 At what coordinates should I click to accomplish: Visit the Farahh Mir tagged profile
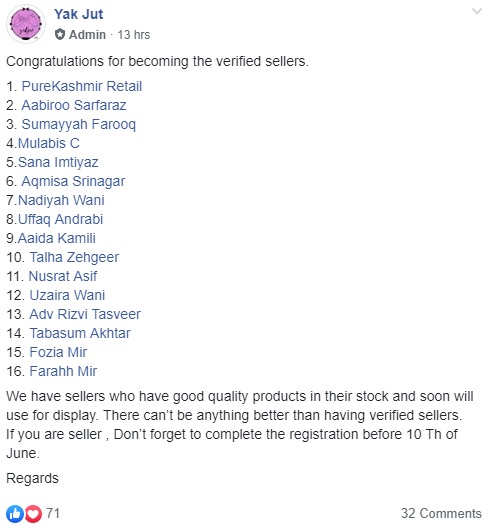pos(63,371)
